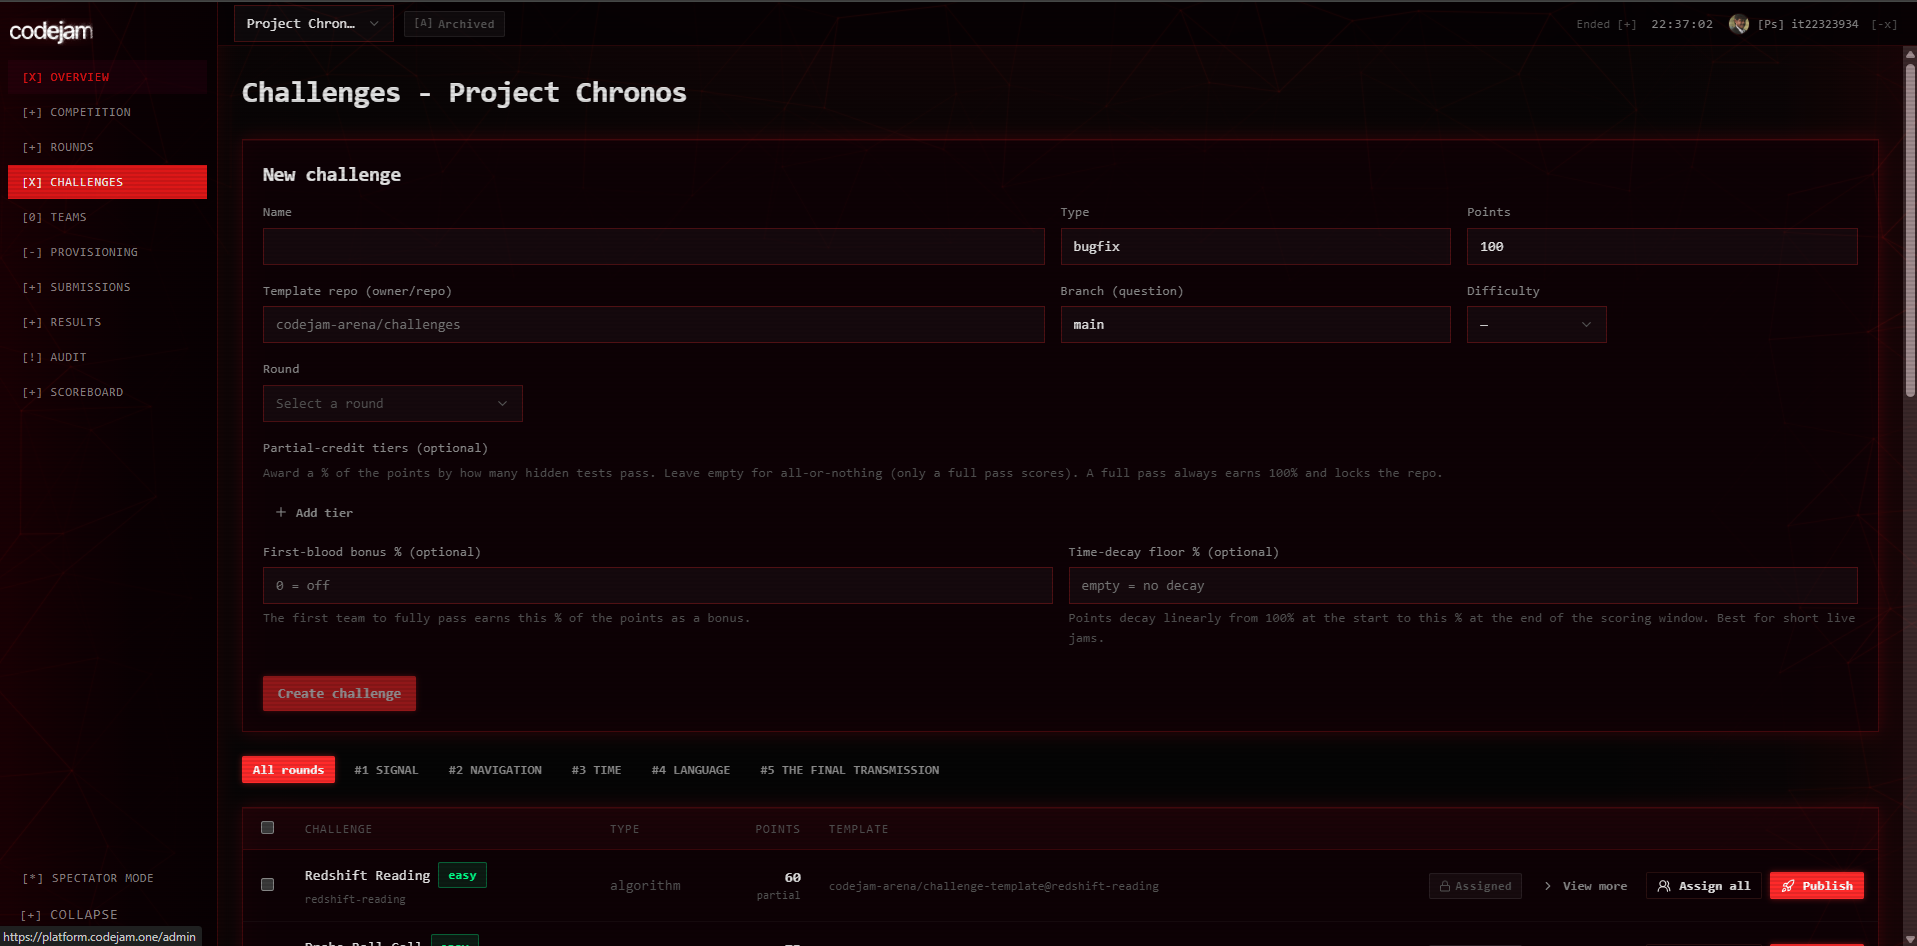Open the Select a round dropdown
The width and height of the screenshot is (1917, 946).
pos(392,404)
